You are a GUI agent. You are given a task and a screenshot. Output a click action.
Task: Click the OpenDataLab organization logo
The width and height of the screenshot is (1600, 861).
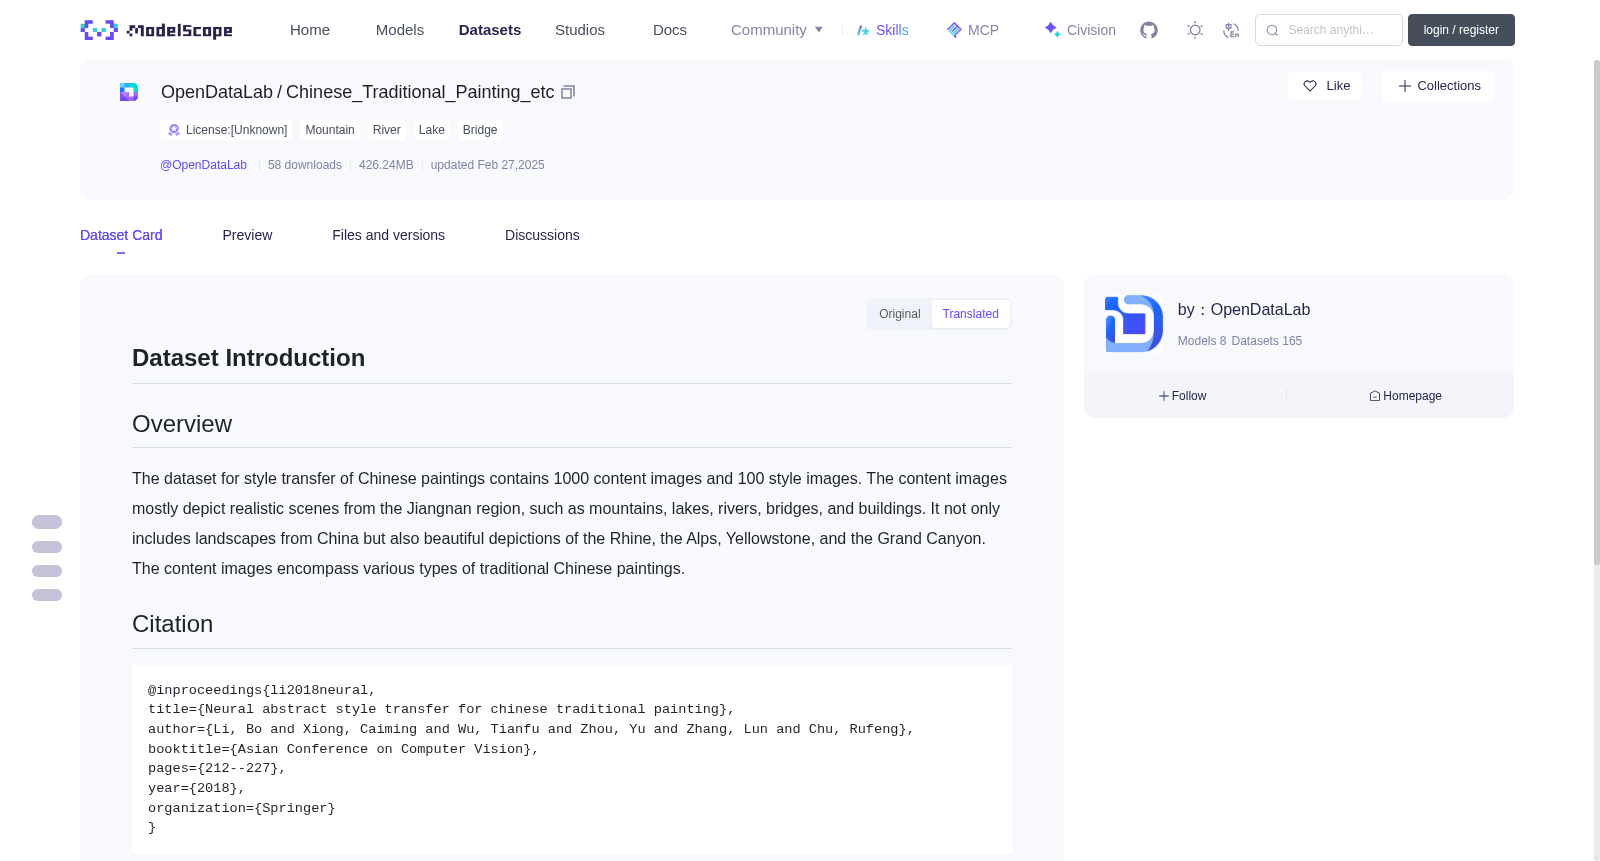pos(1134,323)
